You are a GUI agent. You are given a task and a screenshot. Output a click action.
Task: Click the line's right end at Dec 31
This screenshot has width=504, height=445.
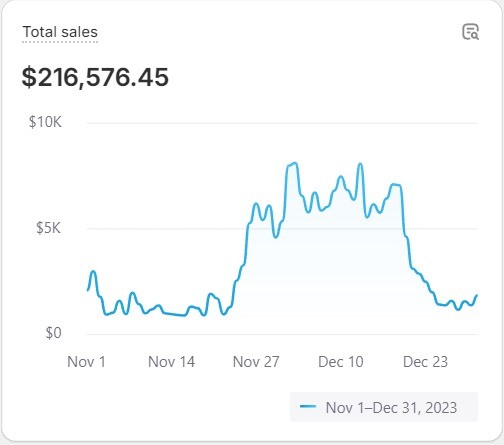coord(477,295)
